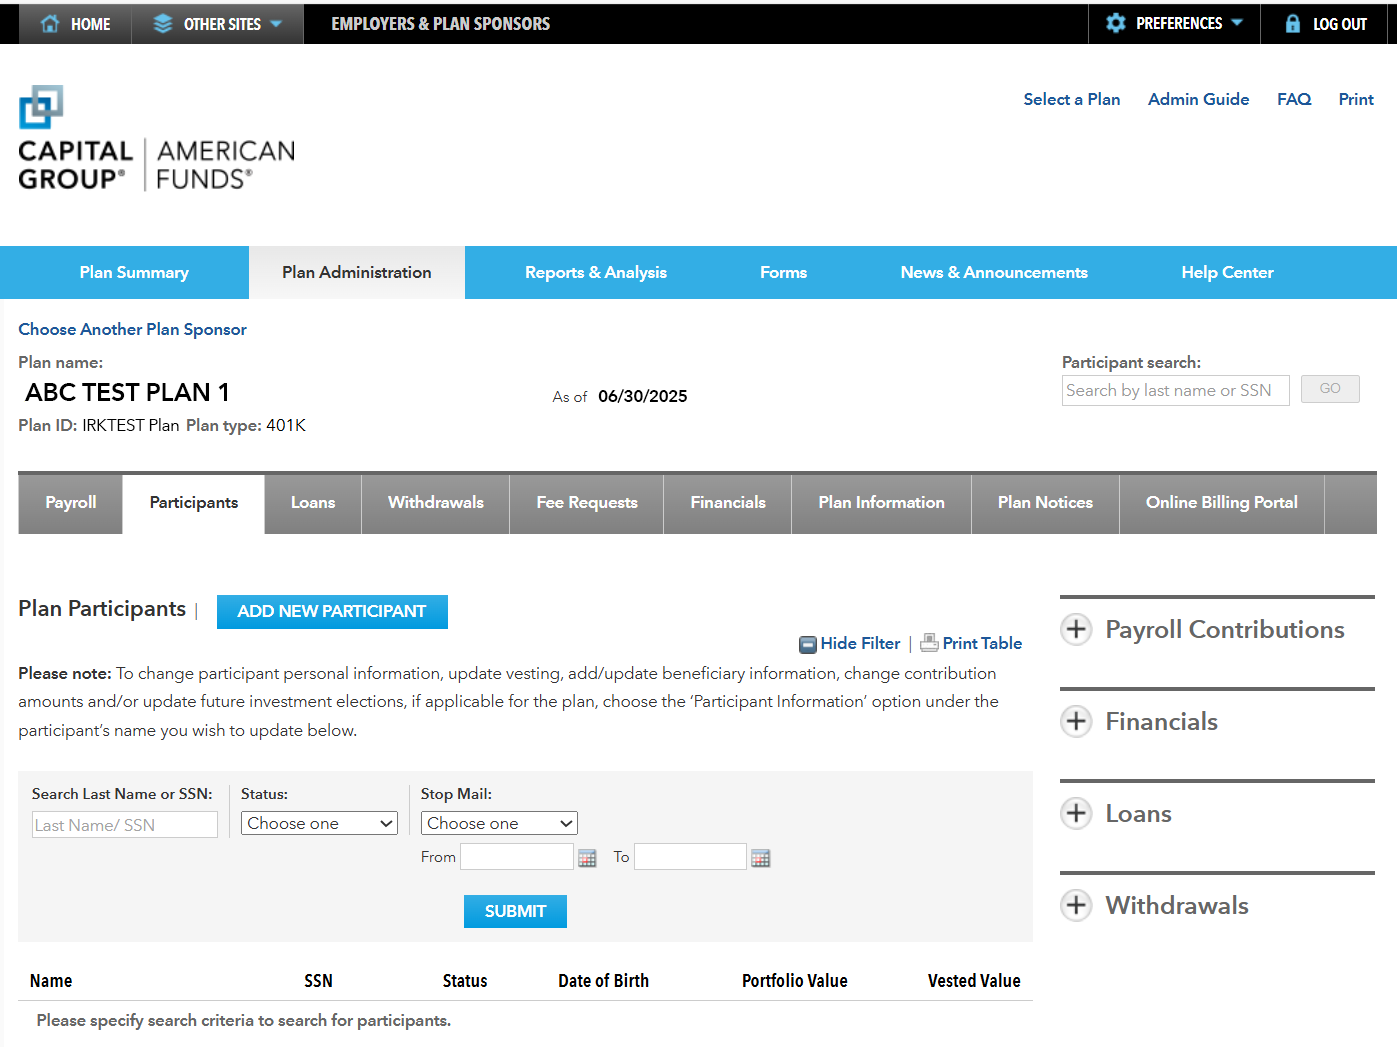Open the From date calendar picker

tap(587, 857)
